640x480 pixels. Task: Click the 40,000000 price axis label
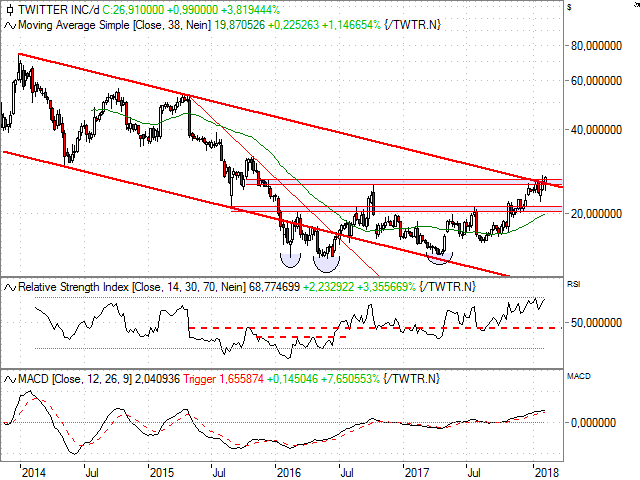tap(596, 130)
